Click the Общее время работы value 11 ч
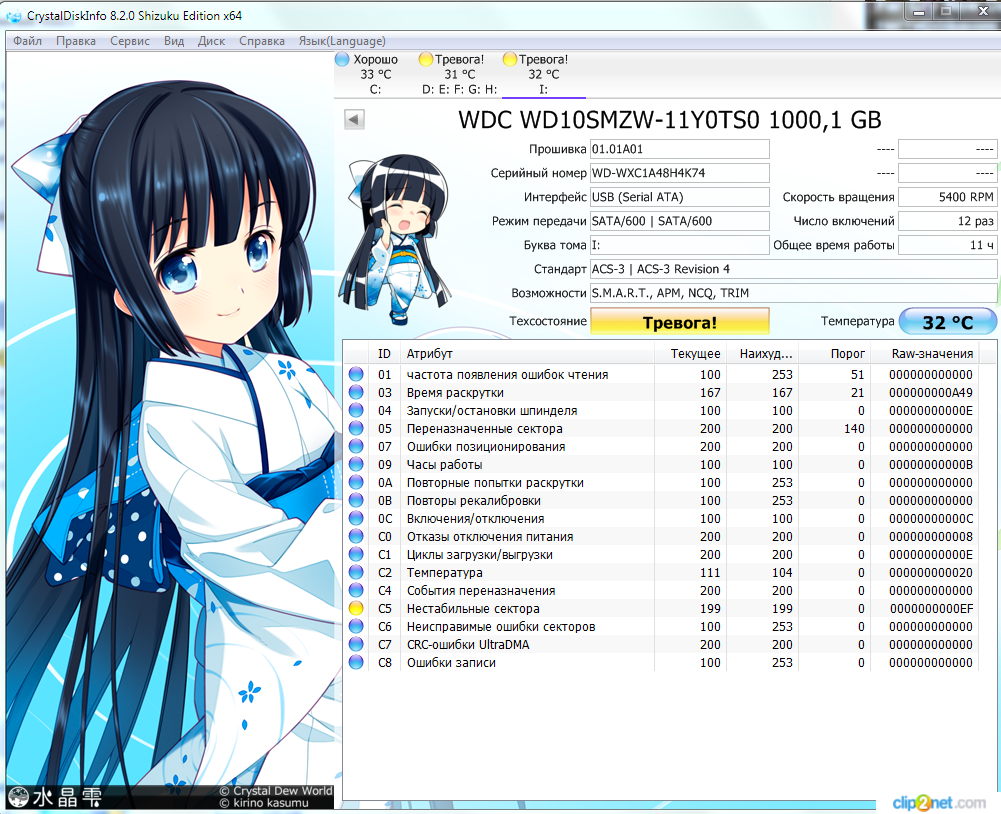This screenshot has width=1001, height=814. 947,245
